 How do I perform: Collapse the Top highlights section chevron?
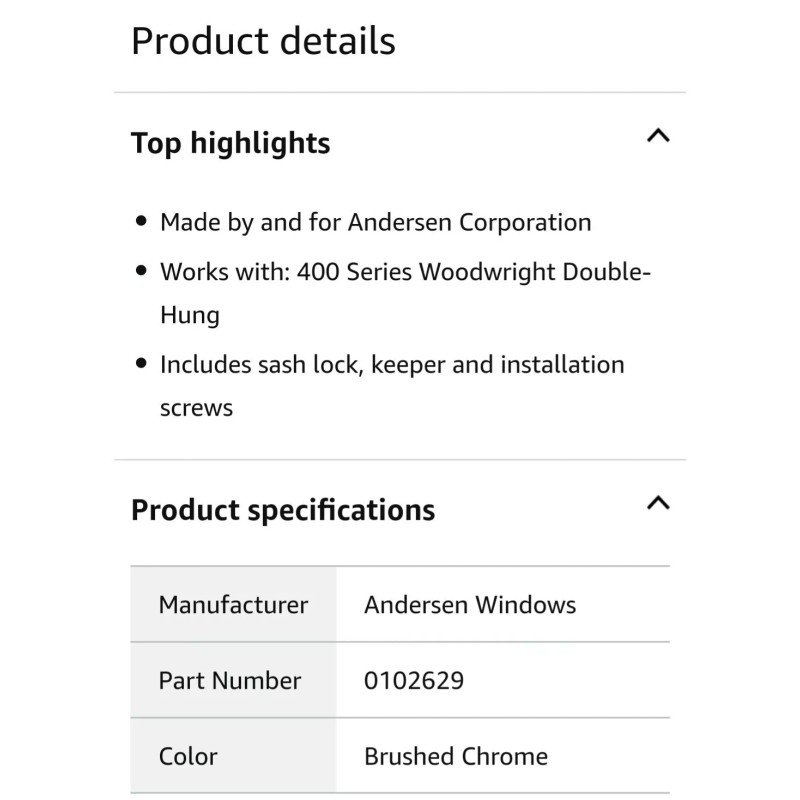coord(657,136)
